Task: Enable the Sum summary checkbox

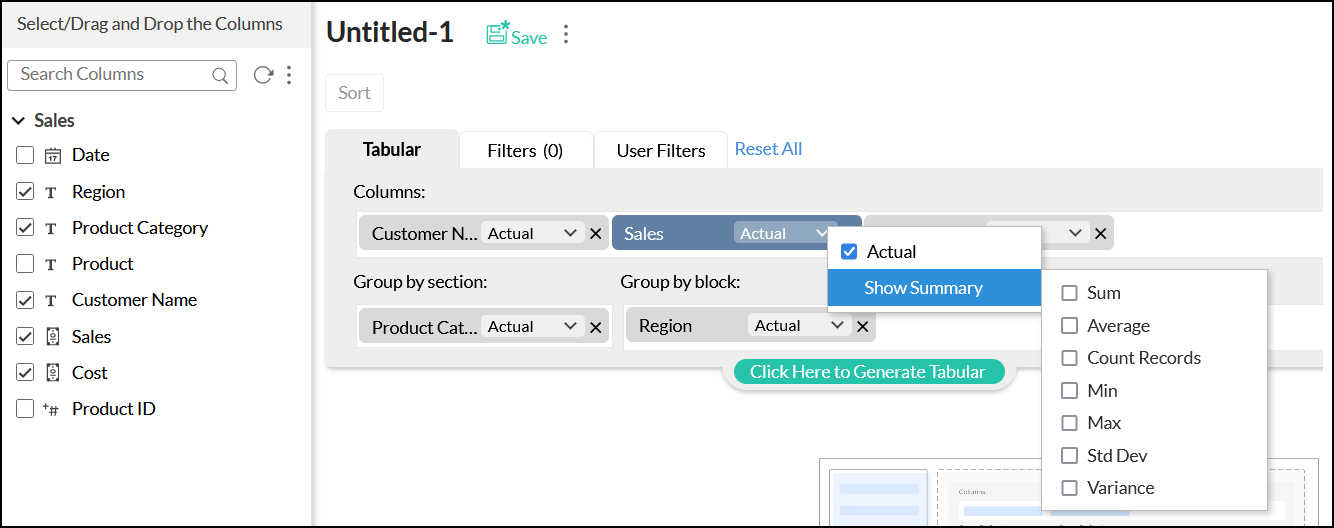Action: 1070,293
